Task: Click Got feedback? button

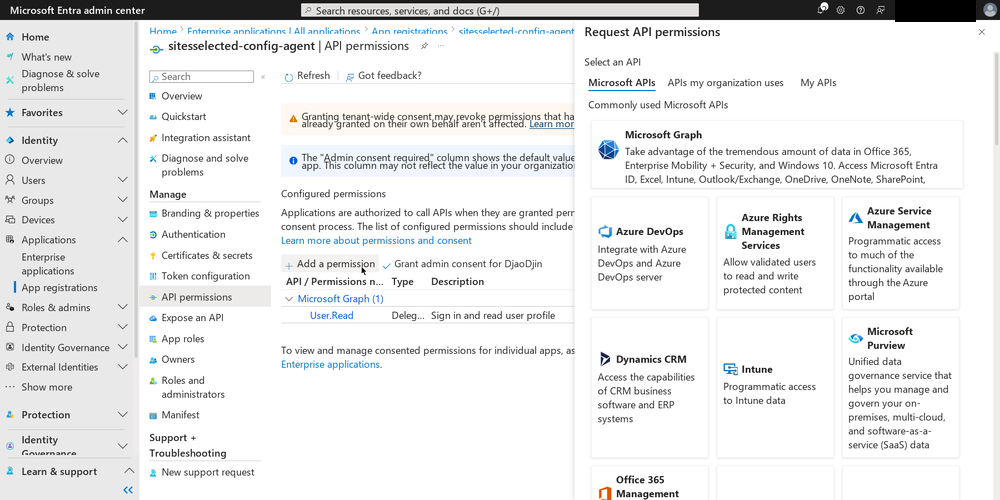Action: (x=383, y=76)
